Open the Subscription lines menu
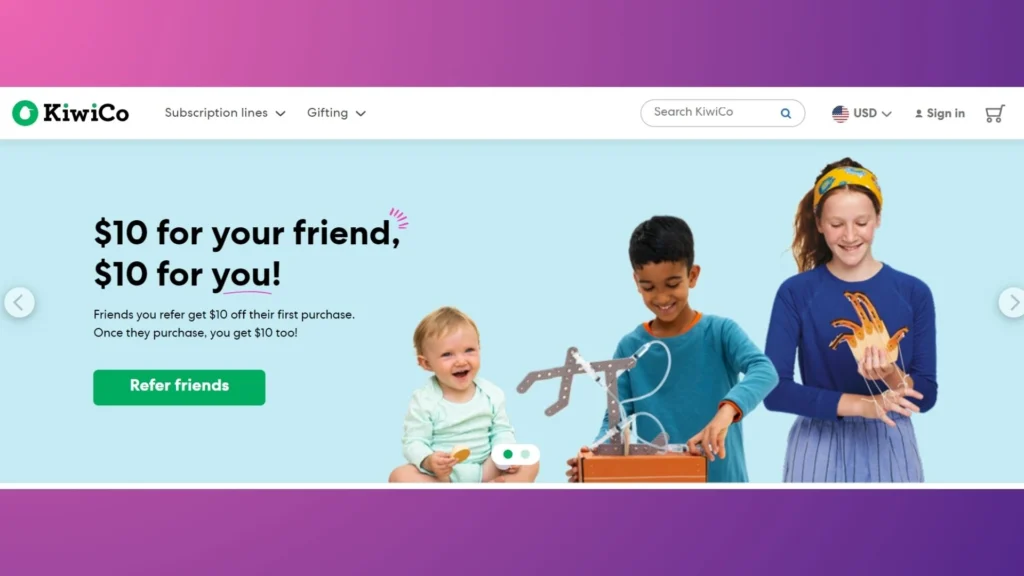The image size is (1024, 576). (225, 113)
